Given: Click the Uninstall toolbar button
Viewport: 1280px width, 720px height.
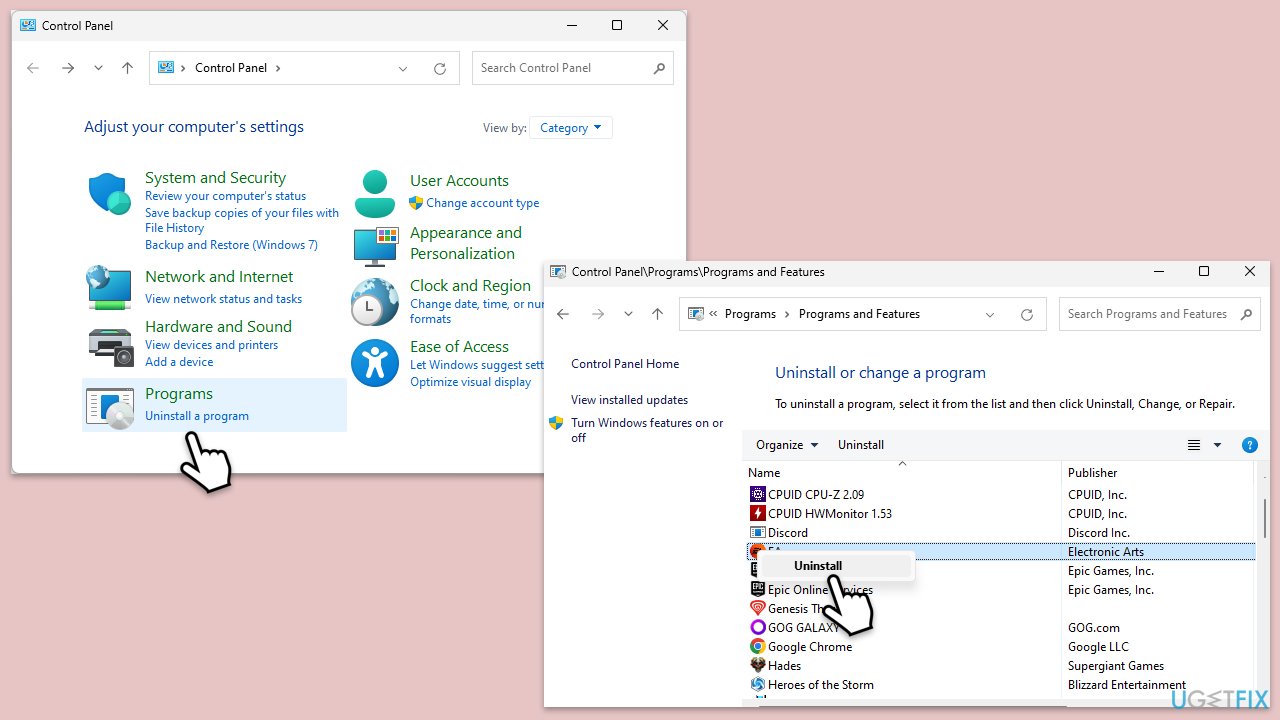Looking at the screenshot, I should [x=861, y=445].
